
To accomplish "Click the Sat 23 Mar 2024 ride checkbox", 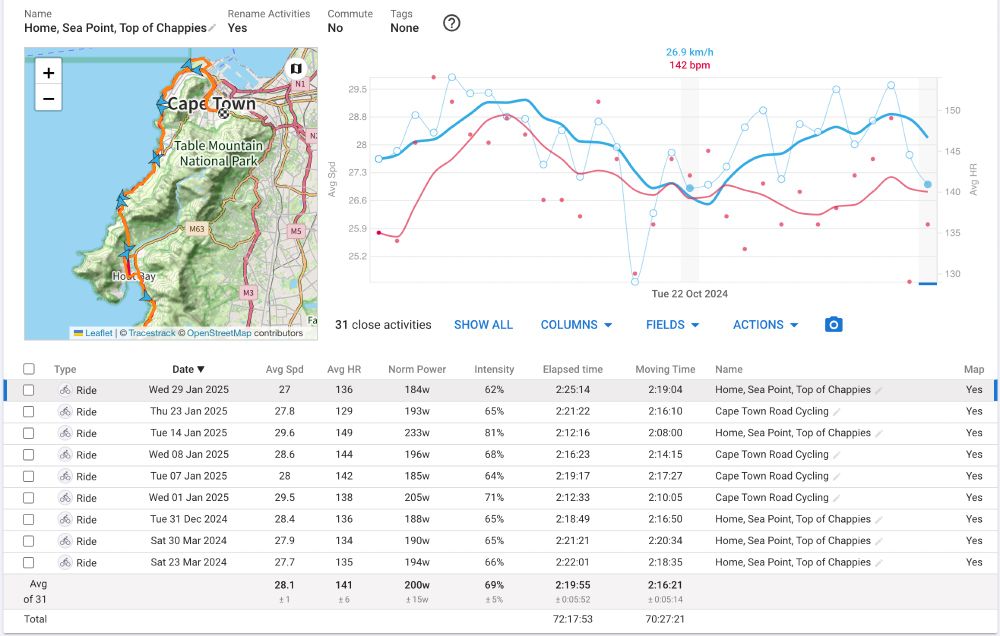I will 29,563.
